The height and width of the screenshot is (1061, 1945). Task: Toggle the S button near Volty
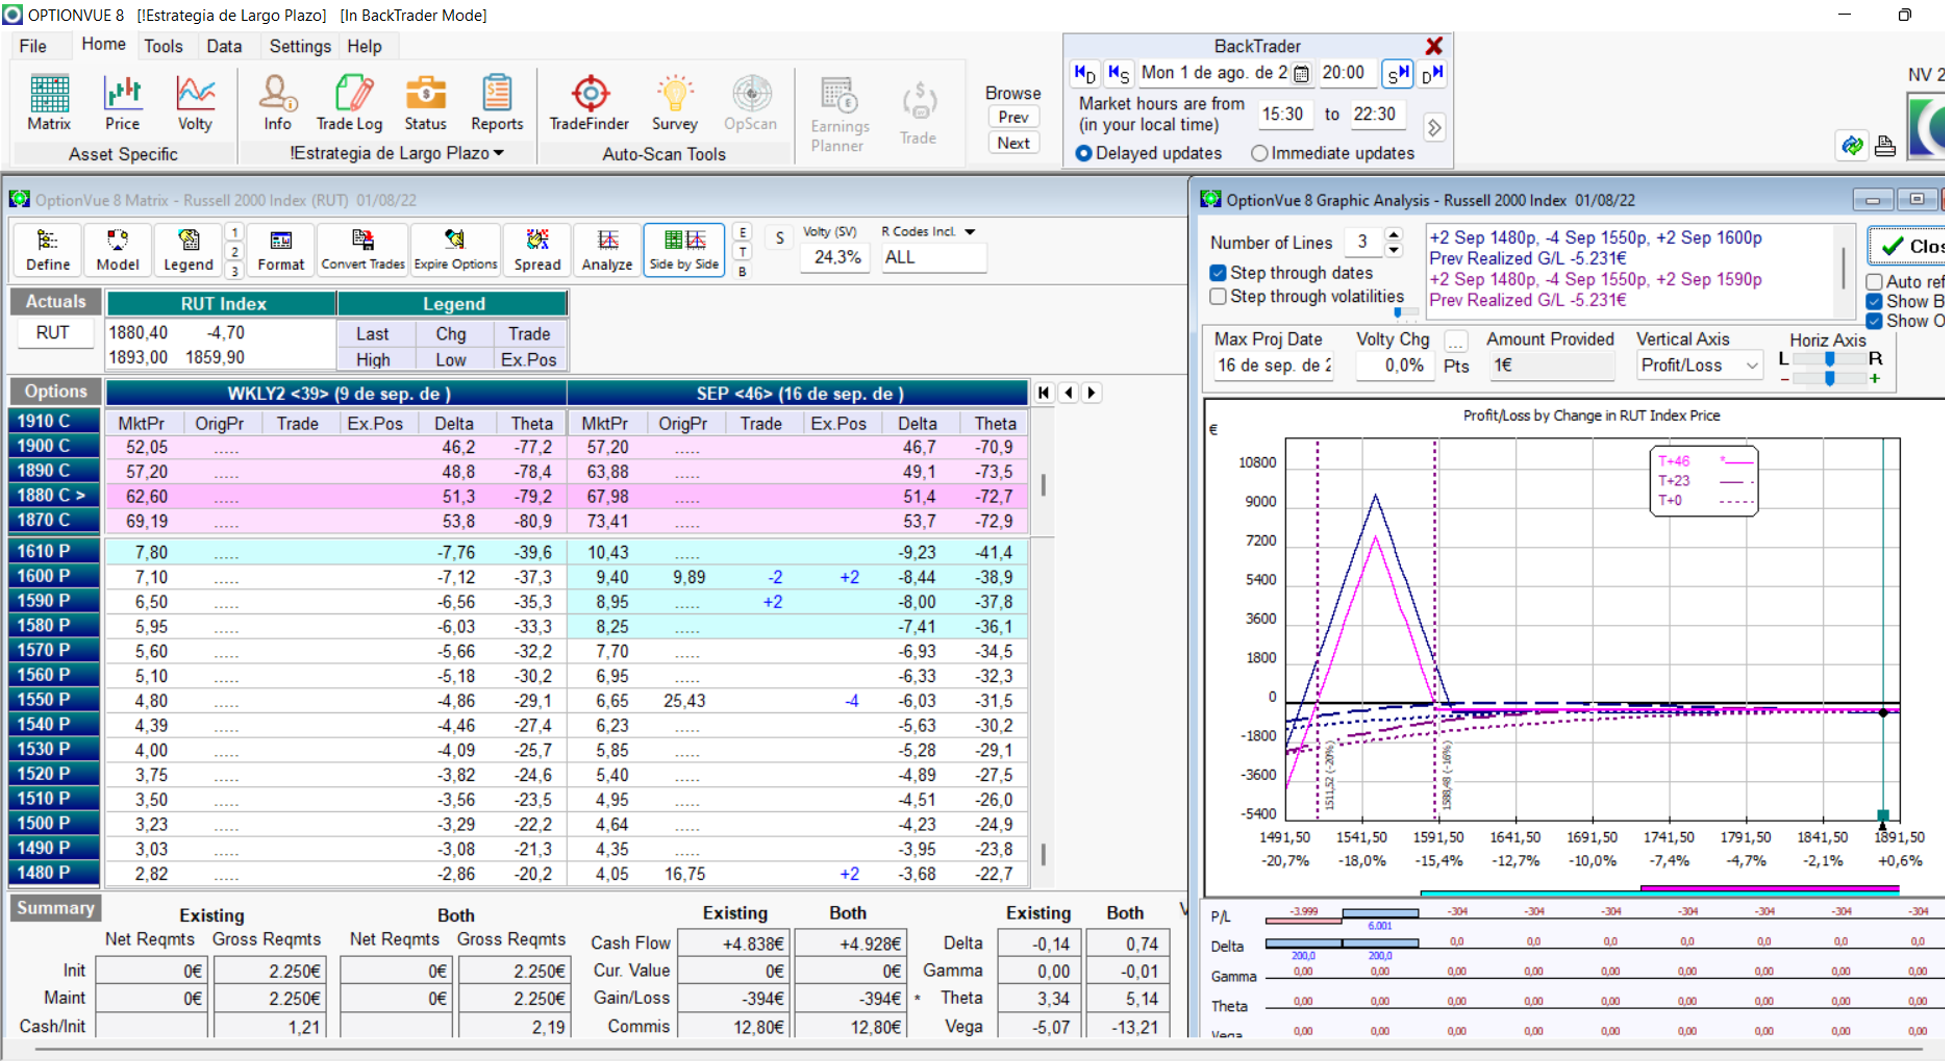coord(779,238)
